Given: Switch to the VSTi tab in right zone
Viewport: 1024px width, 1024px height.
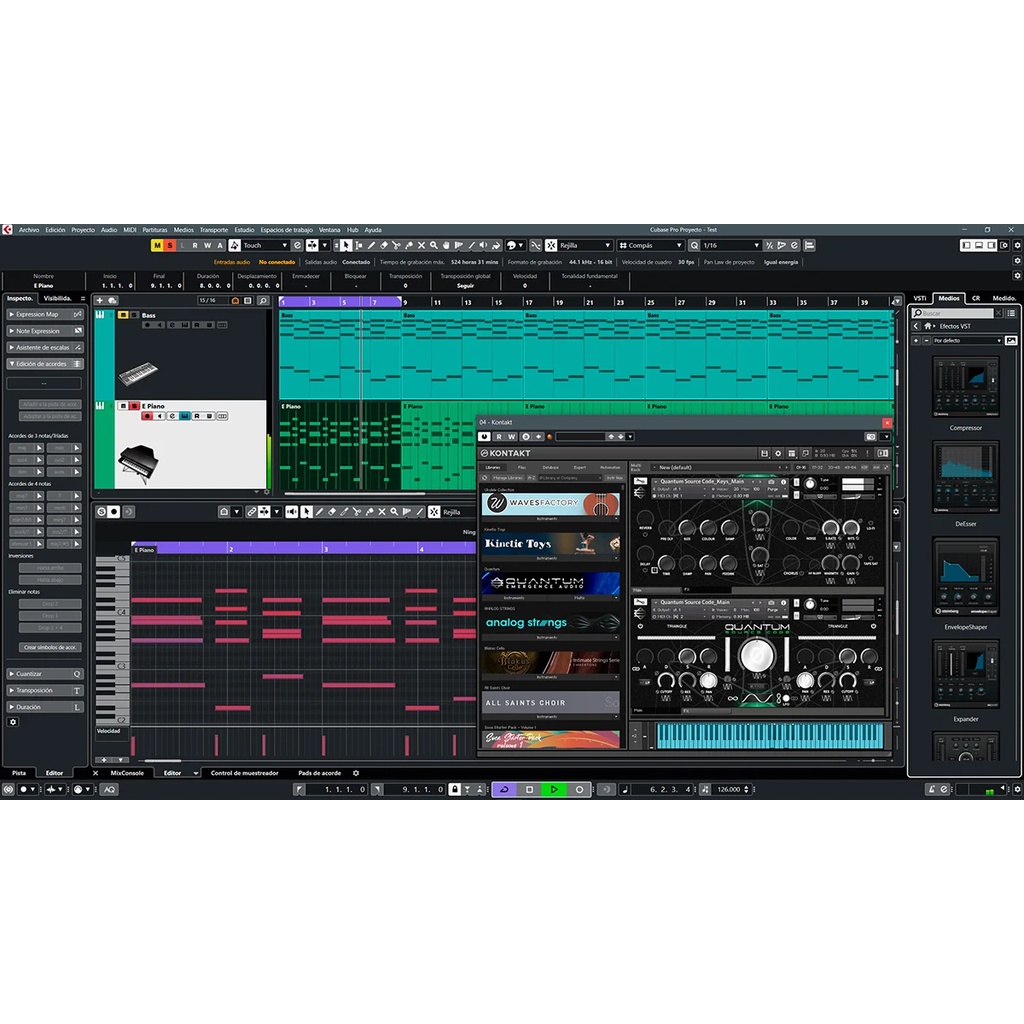Looking at the screenshot, I should 920,298.
